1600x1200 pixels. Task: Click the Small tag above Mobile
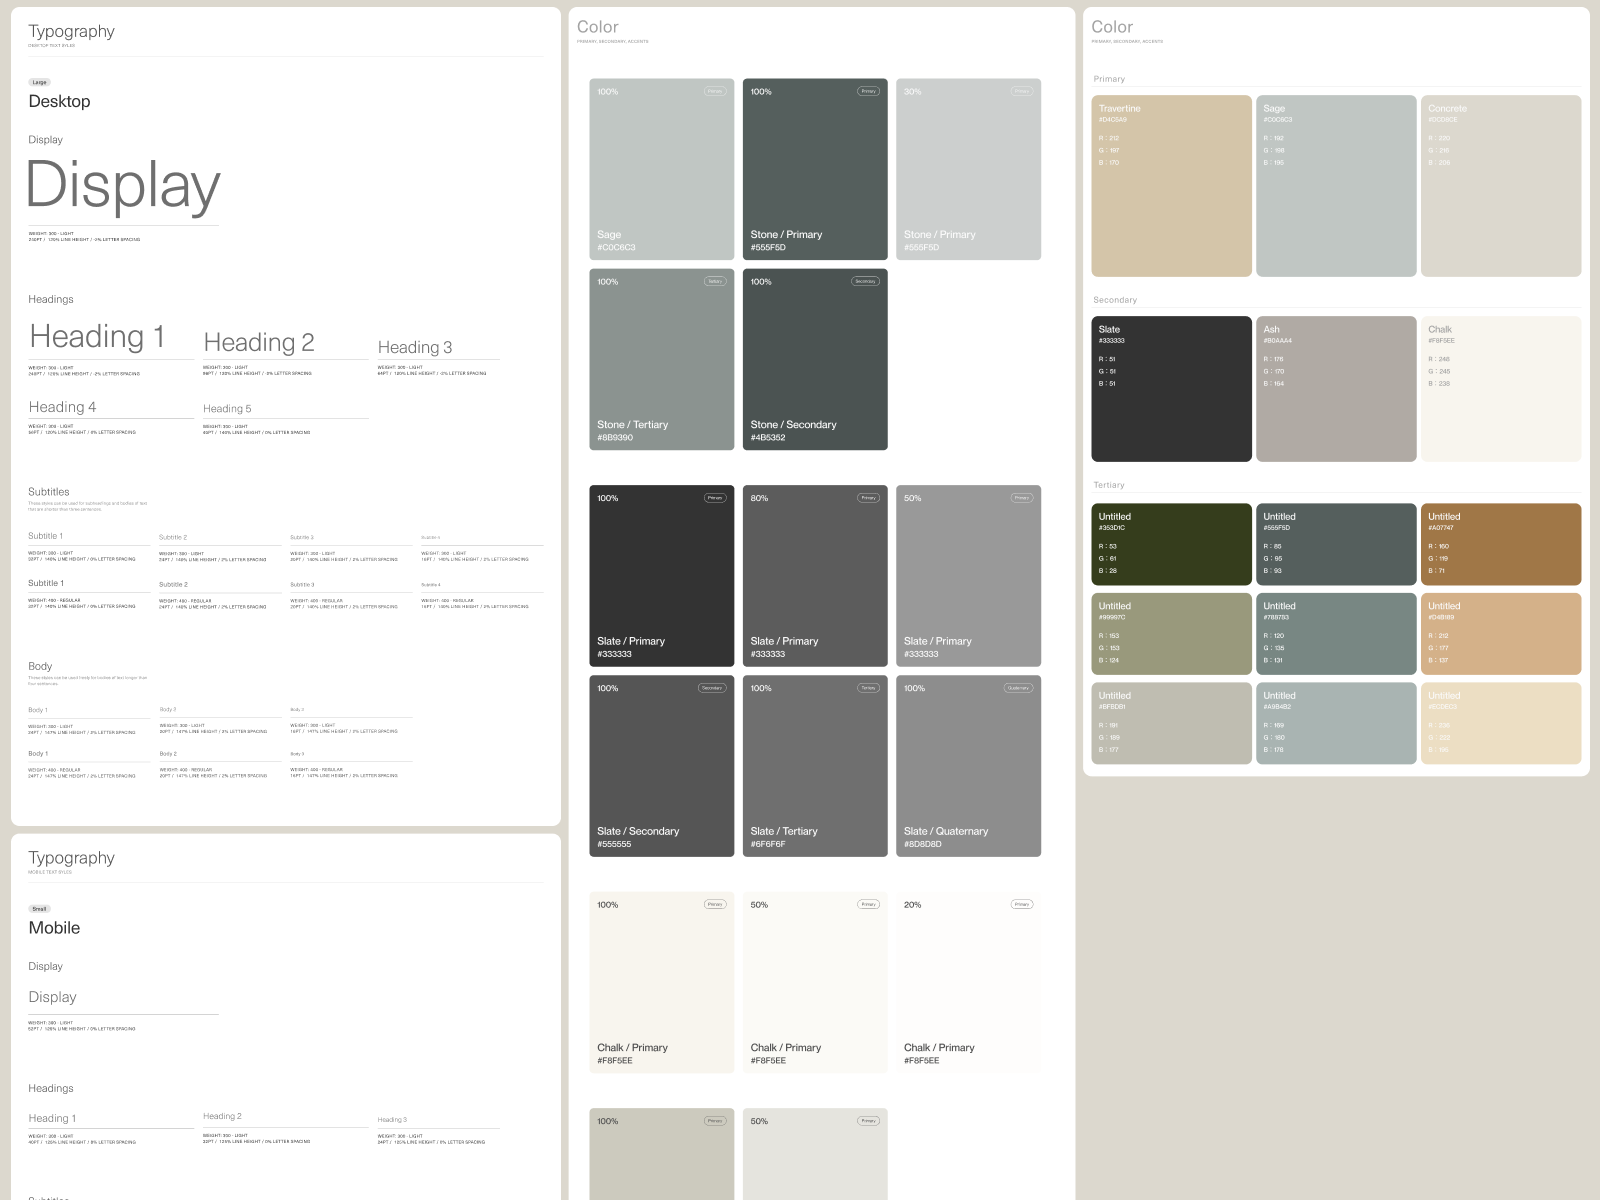click(39, 909)
